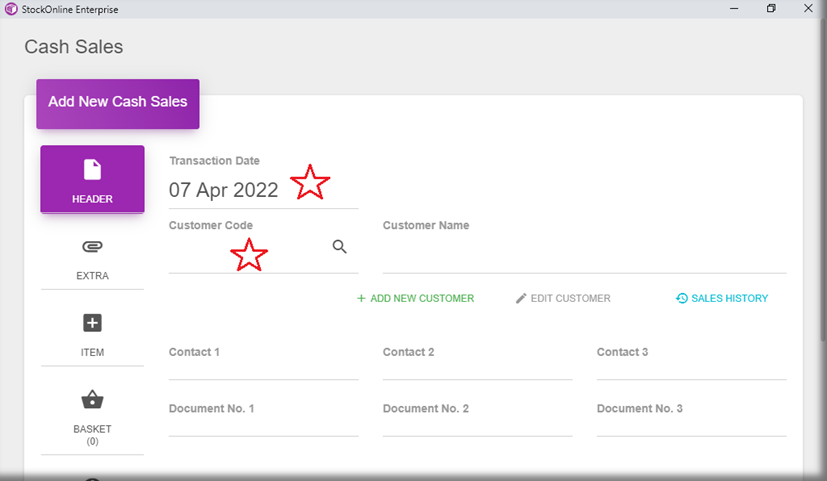Open the EXTRA paperclip section
Screen dimensions: 827x481
click(x=92, y=258)
